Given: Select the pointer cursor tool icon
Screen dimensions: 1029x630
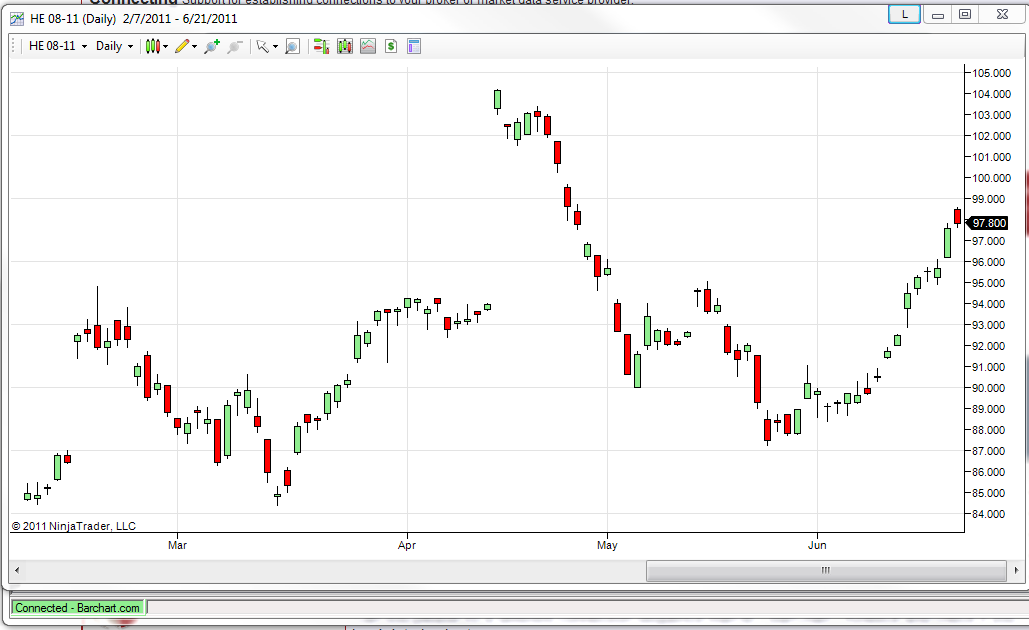Looking at the screenshot, I should (x=262, y=46).
